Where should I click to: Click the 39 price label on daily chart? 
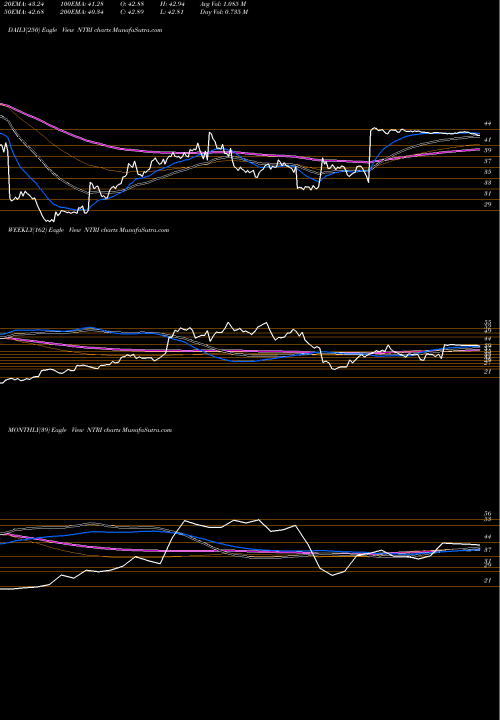coord(488,151)
